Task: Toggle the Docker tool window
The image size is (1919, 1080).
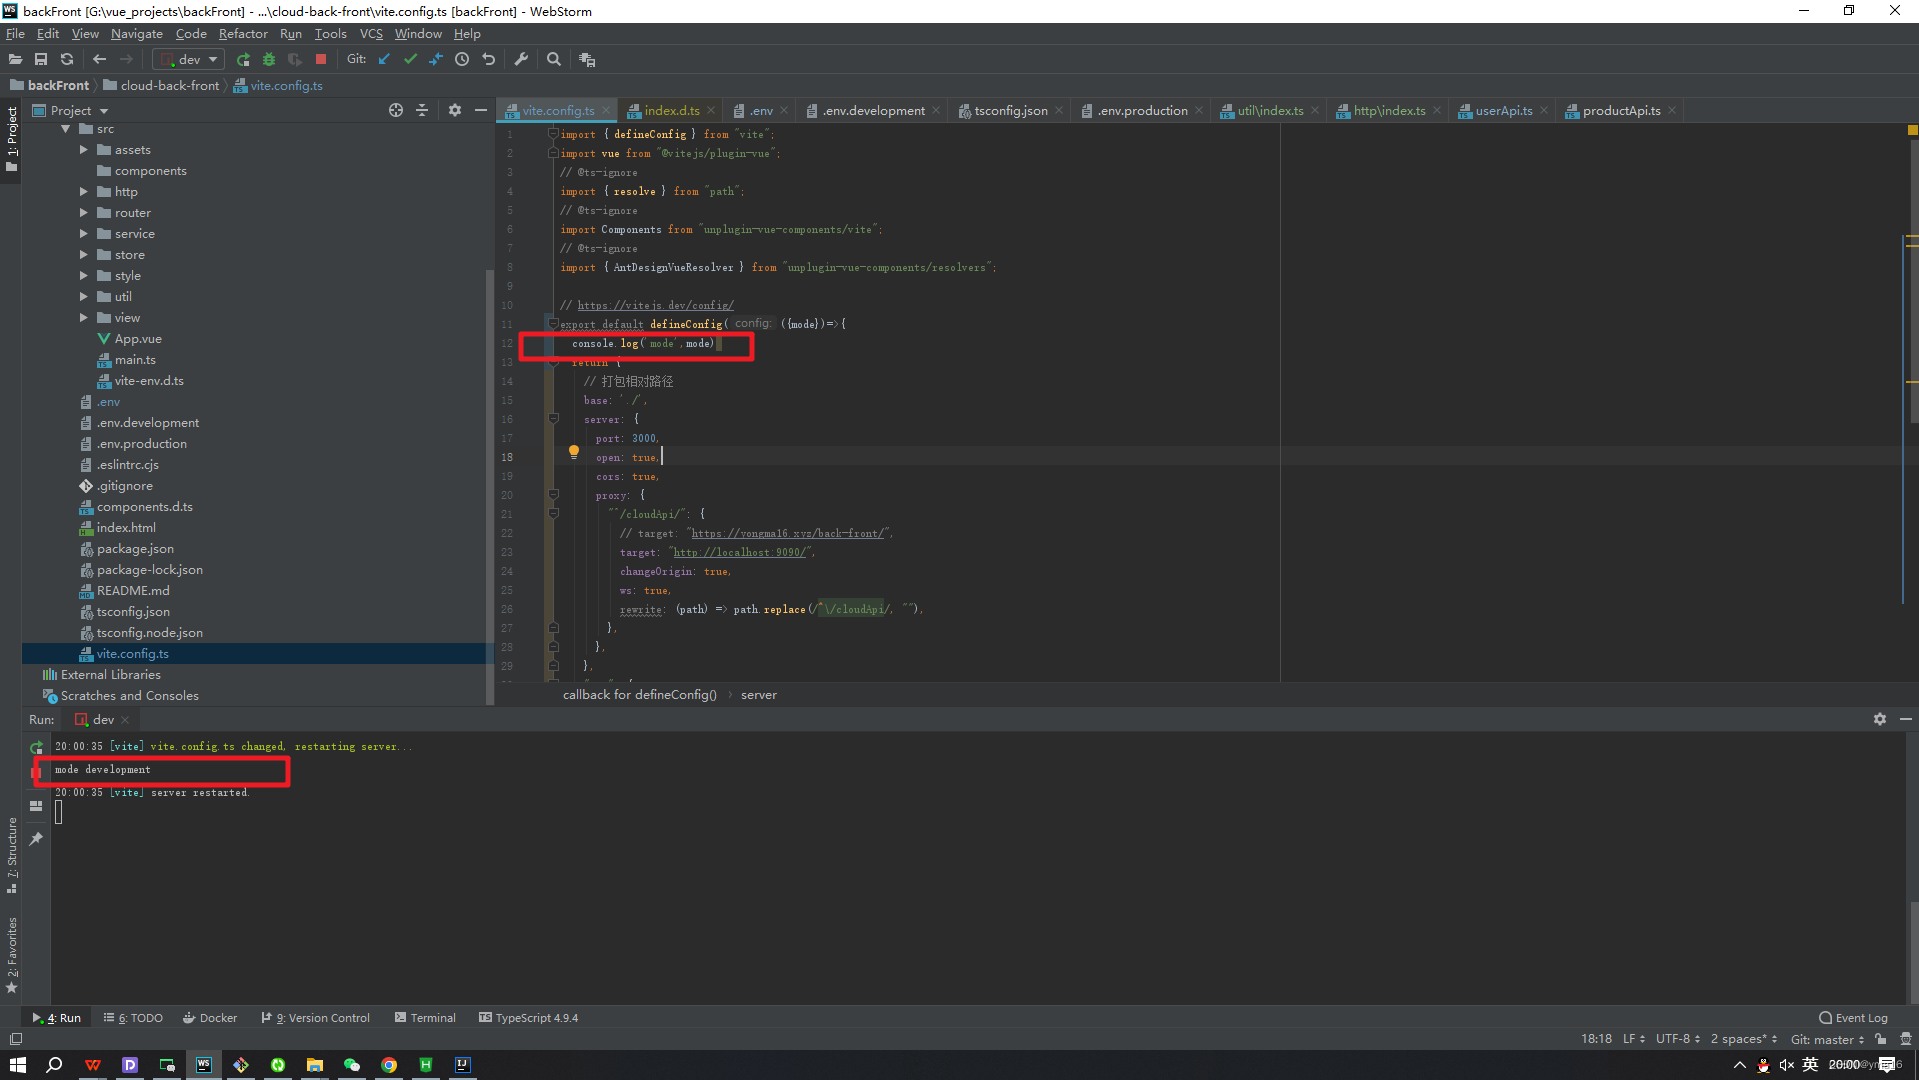Action: pos(210,1017)
